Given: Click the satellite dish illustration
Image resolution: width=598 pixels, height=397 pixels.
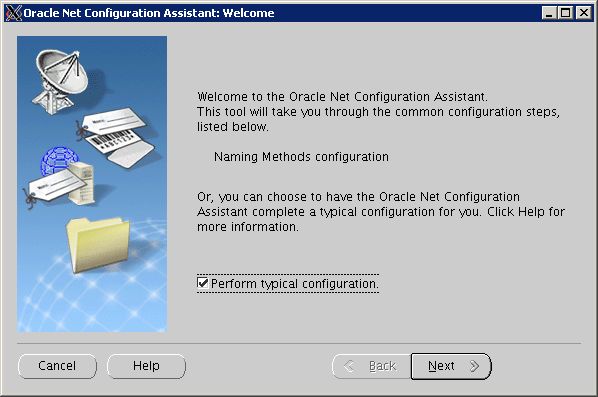Looking at the screenshot, I should [61, 82].
